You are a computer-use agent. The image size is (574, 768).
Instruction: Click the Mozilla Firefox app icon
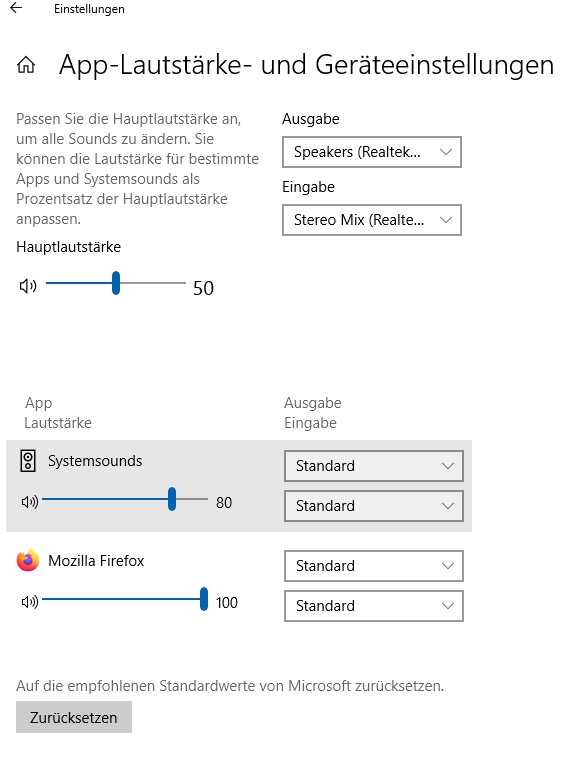27,560
